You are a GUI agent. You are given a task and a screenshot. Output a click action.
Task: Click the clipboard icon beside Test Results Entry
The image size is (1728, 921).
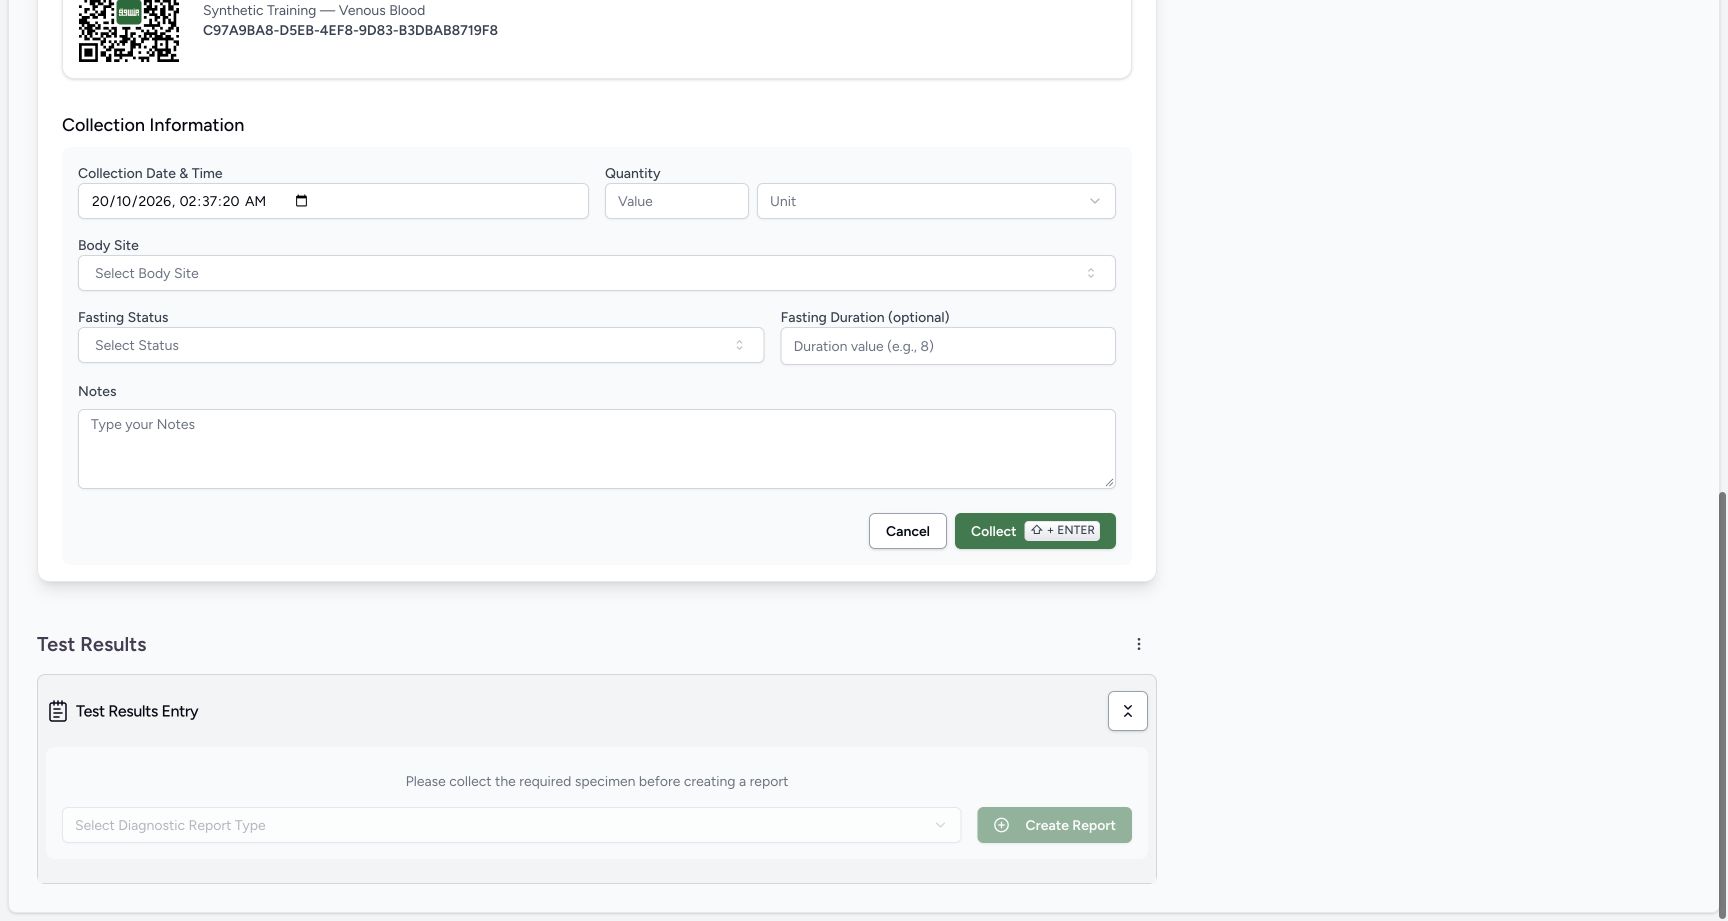pos(58,711)
